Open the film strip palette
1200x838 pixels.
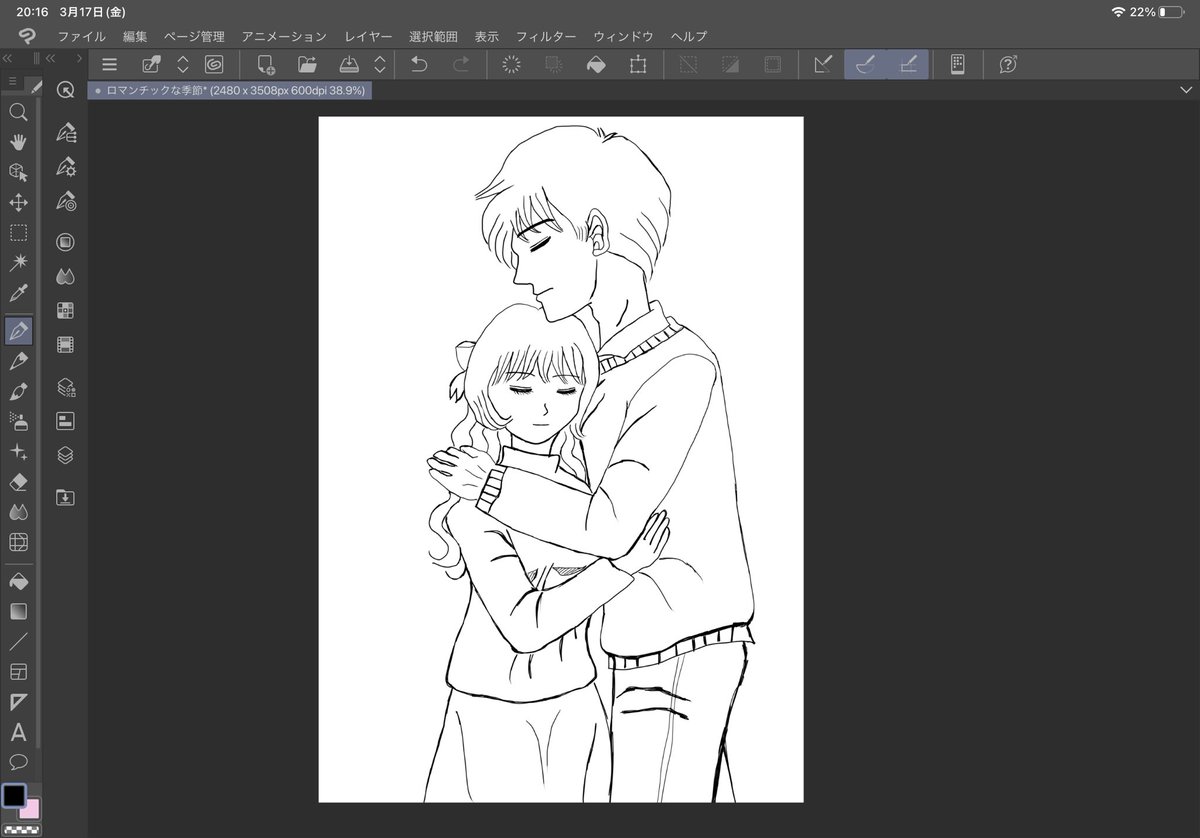(x=66, y=345)
